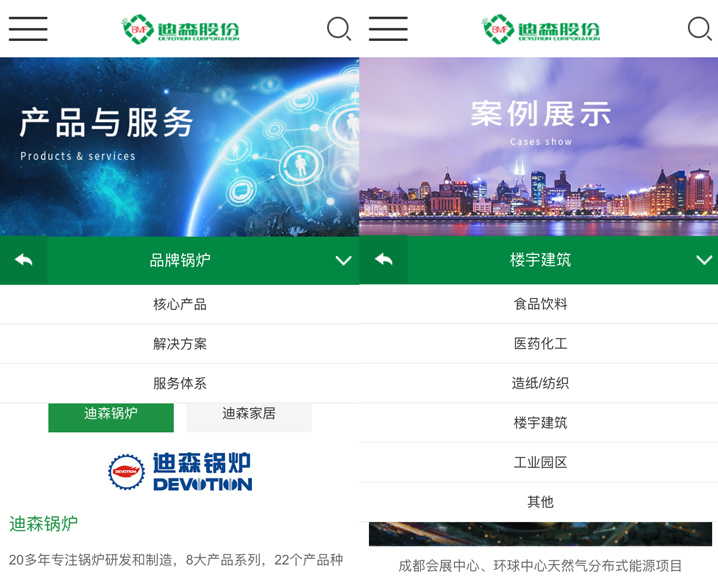Open the green 迪森锅炉 heading link

click(x=44, y=523)
